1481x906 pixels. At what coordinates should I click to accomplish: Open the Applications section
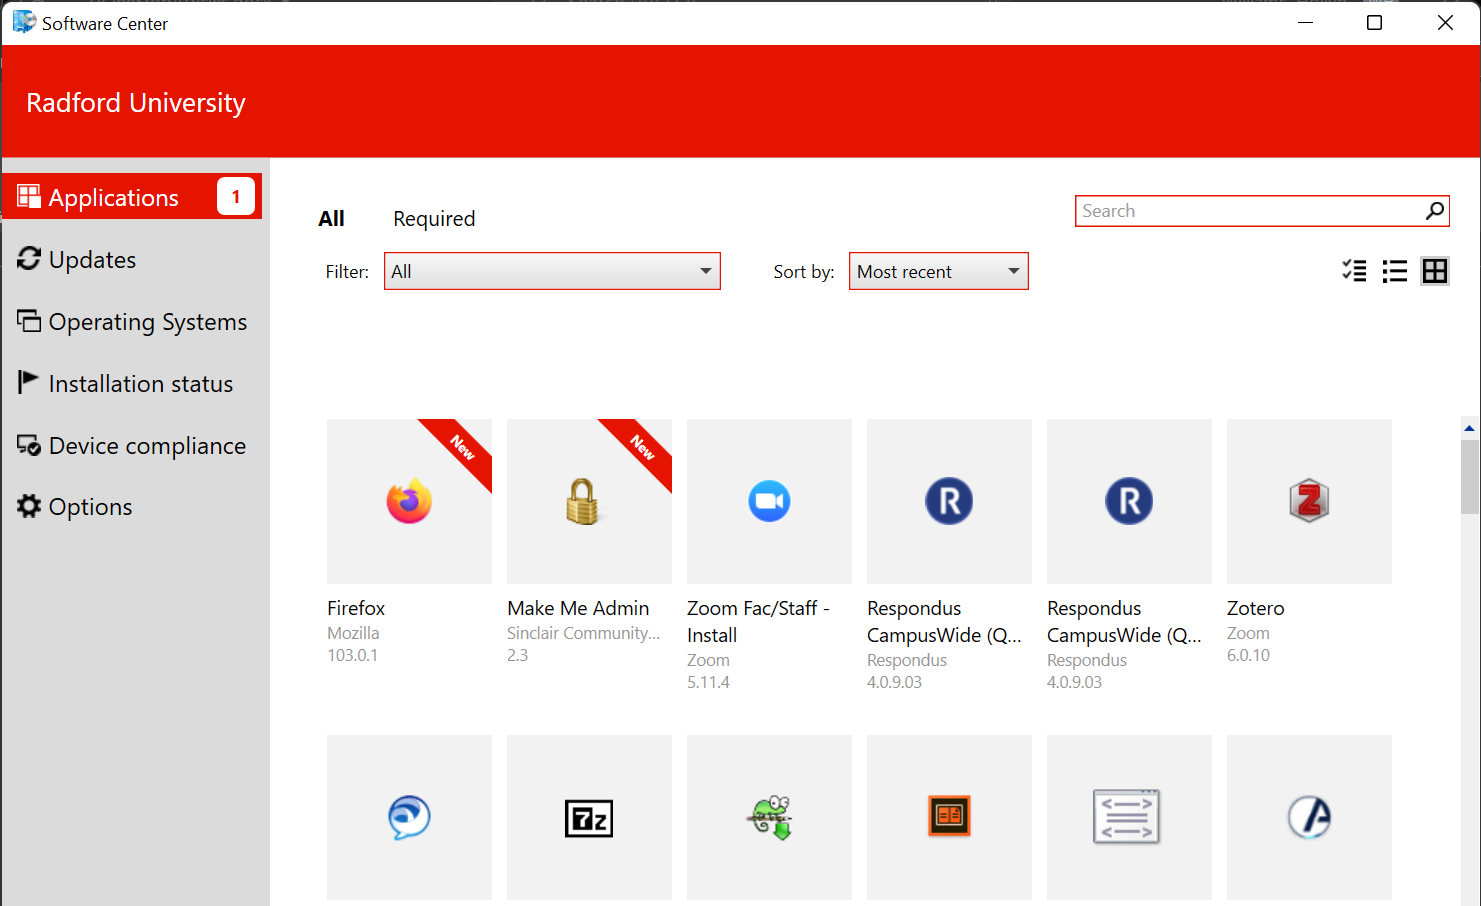coord(132,196)
